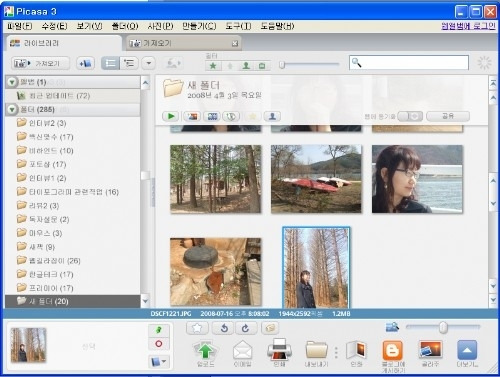Viewport: 500px width, 377px height.
Task: Click the printer icon
Action: pos(279,349)
